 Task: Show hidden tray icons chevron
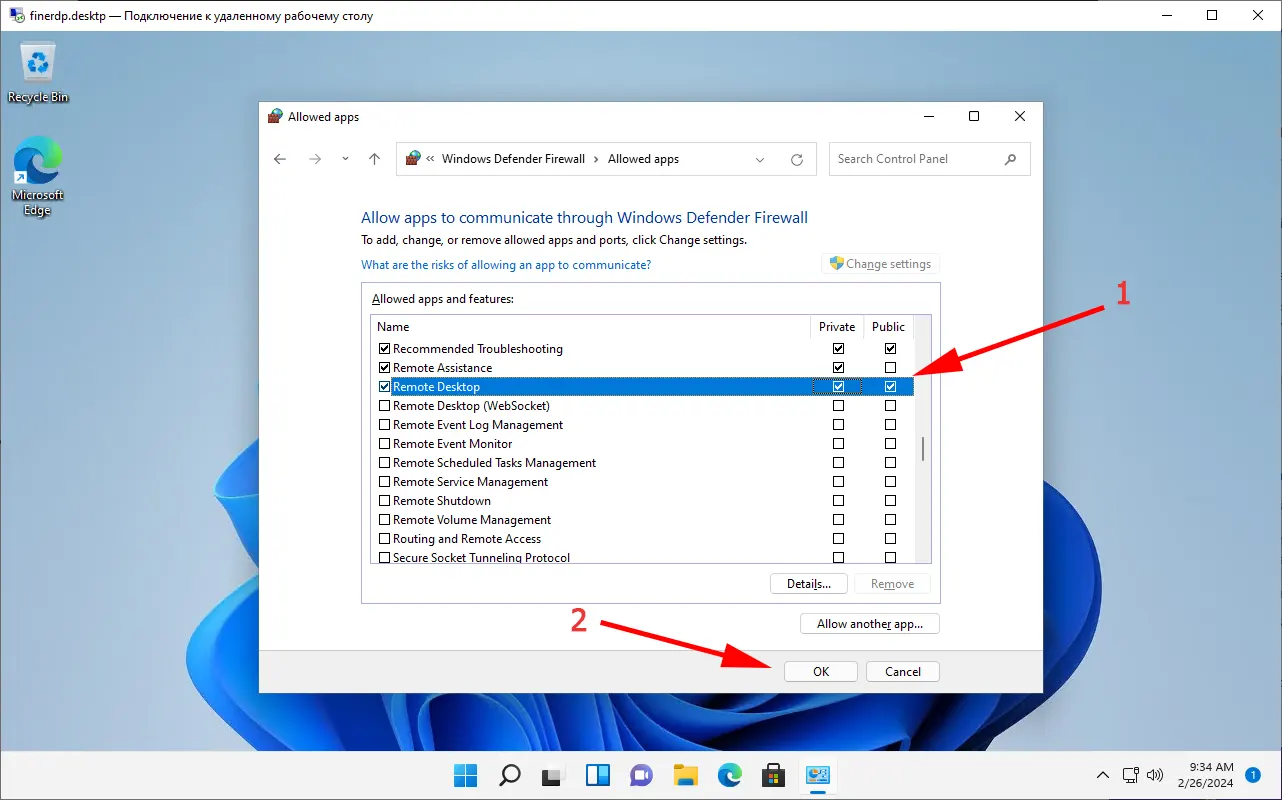(1103, 775)
